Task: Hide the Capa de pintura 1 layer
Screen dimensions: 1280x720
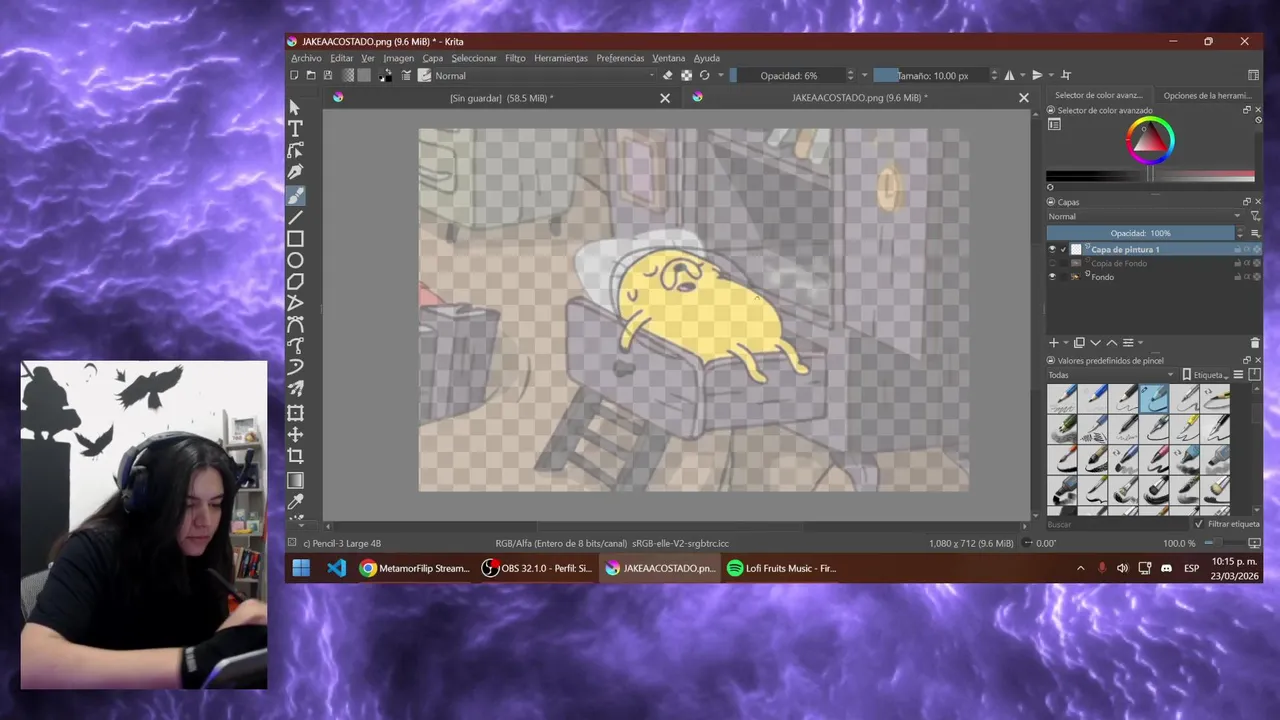Action: [1052, 249]
